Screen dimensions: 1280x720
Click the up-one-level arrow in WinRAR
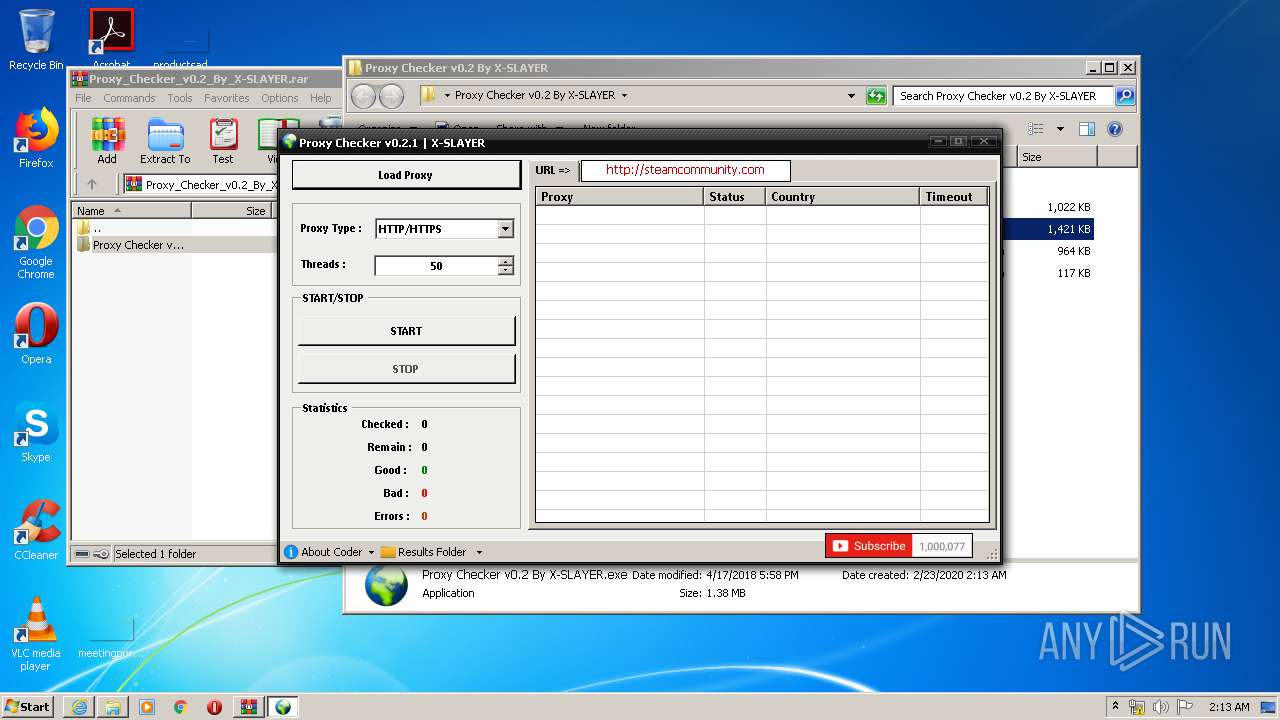(x=92, y=184)
